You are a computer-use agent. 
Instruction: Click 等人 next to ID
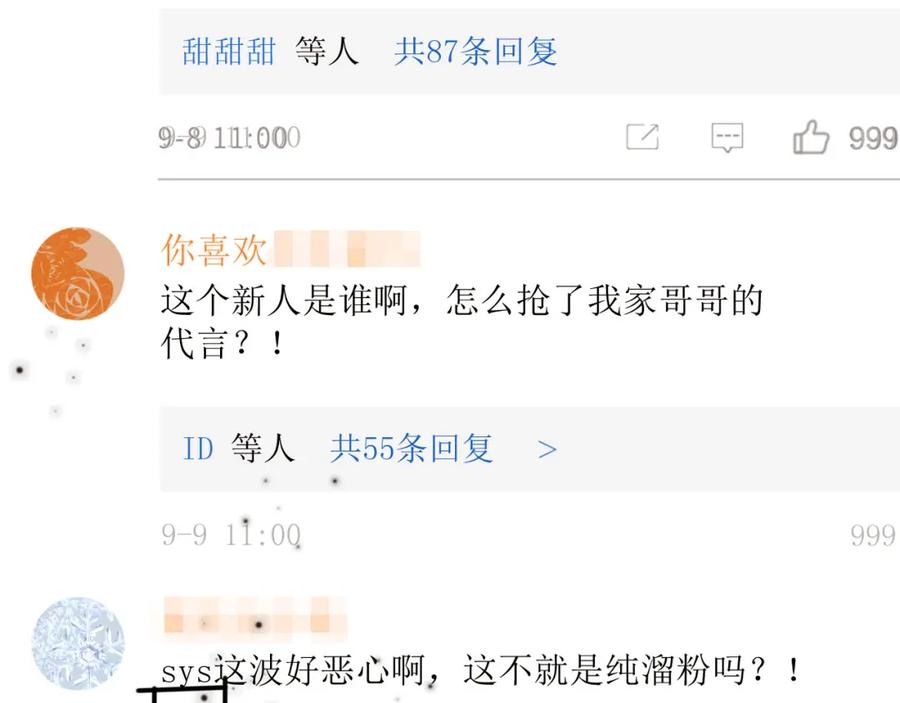tap(263, 449)
